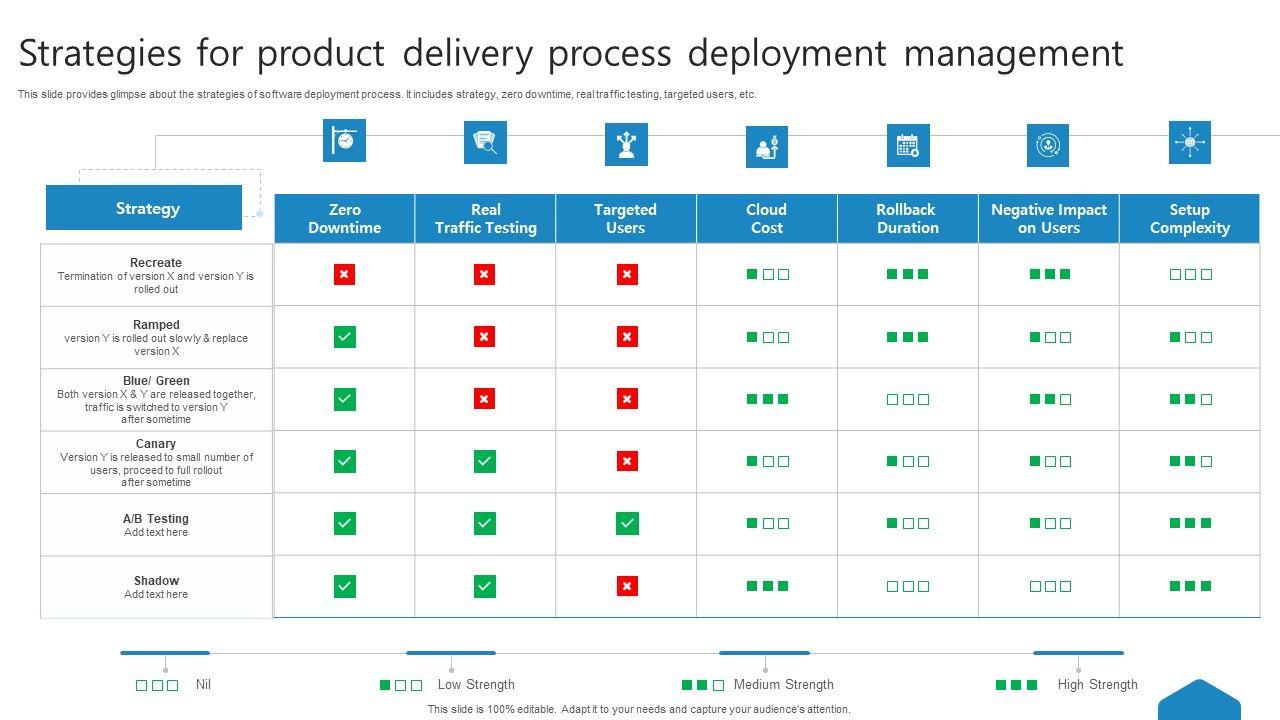The width and height of the screenshot is (1280, 720).
Task: Click green check for A/B Testing Targeted Users
Action: pyautogui.click(x=627, y=523)
